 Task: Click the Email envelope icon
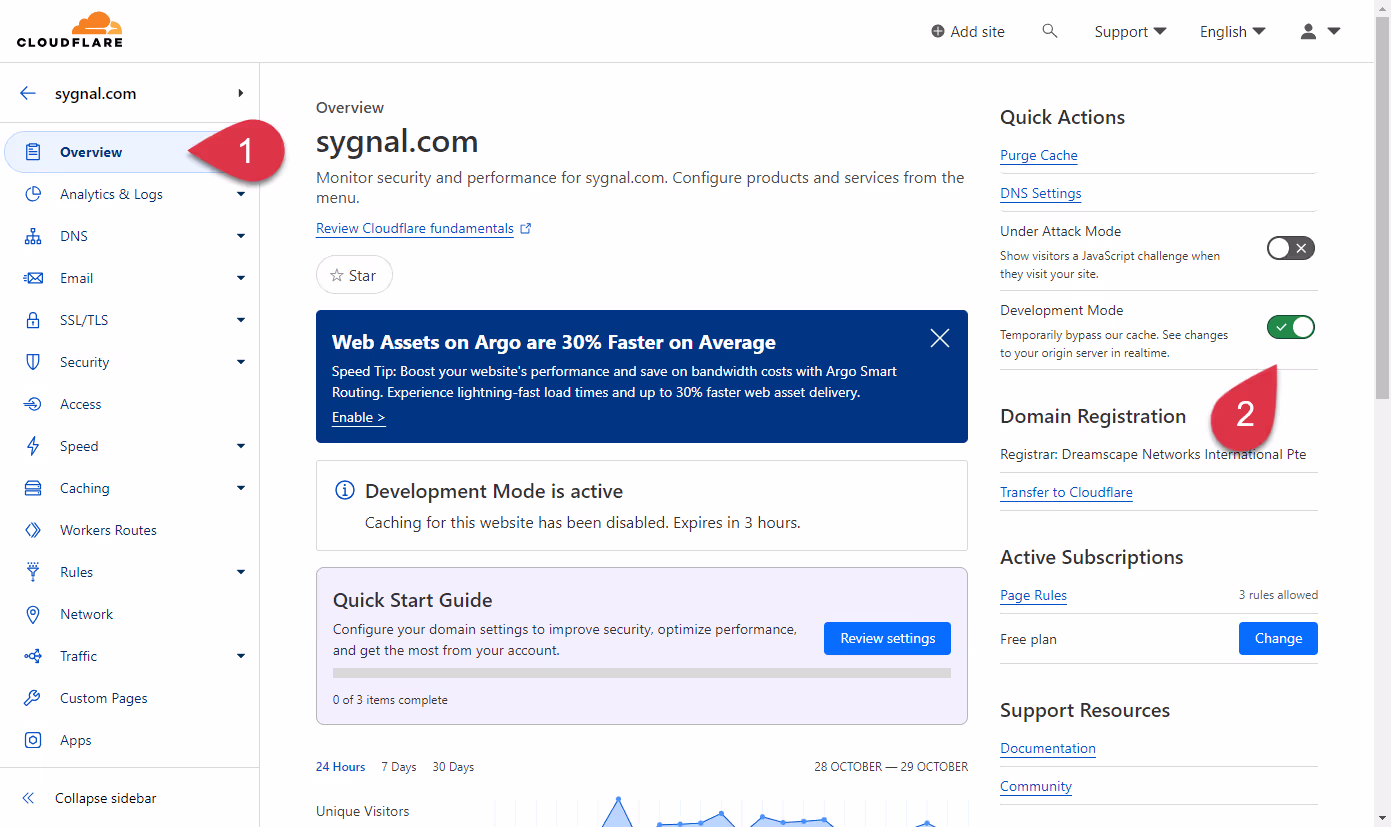33,278
